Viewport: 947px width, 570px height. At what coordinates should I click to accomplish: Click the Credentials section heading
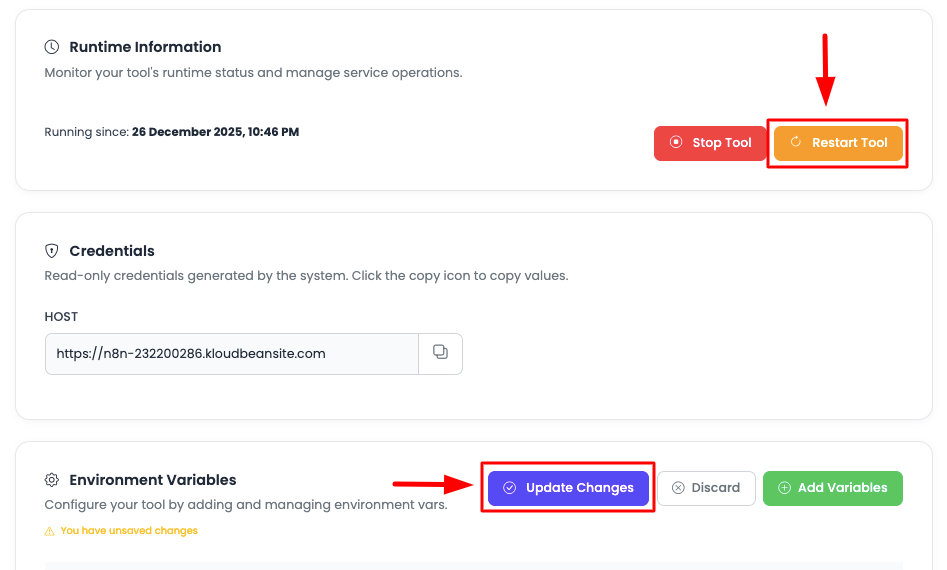[x=112, y=251]
